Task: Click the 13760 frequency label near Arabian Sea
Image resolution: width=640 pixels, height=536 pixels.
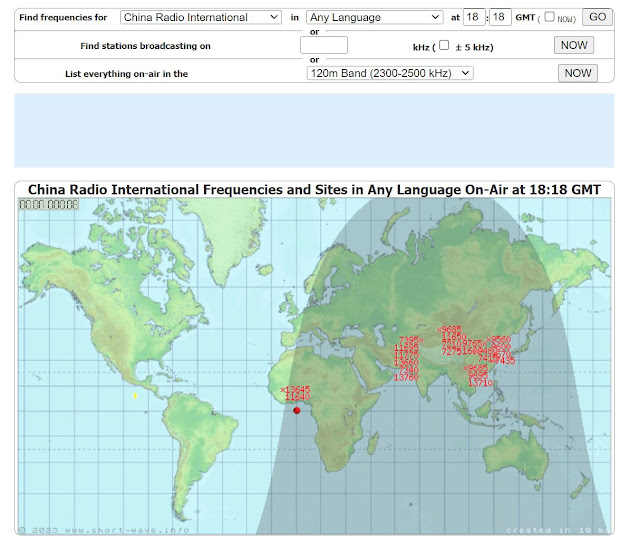Action: click(x=406, y=378)
